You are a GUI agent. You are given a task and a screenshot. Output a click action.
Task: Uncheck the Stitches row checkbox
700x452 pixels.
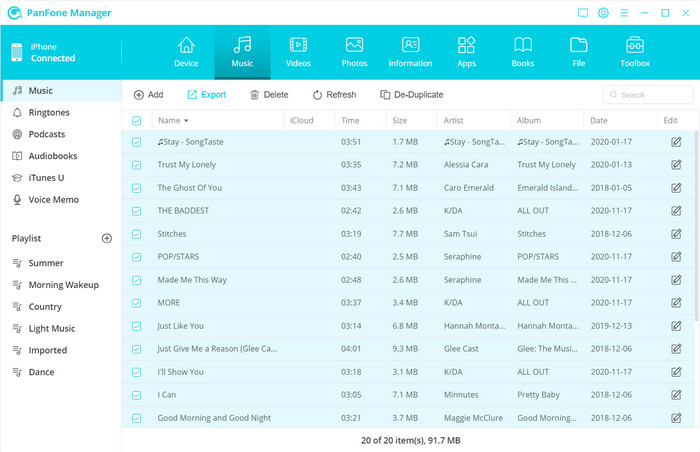[x=137, y=234]
